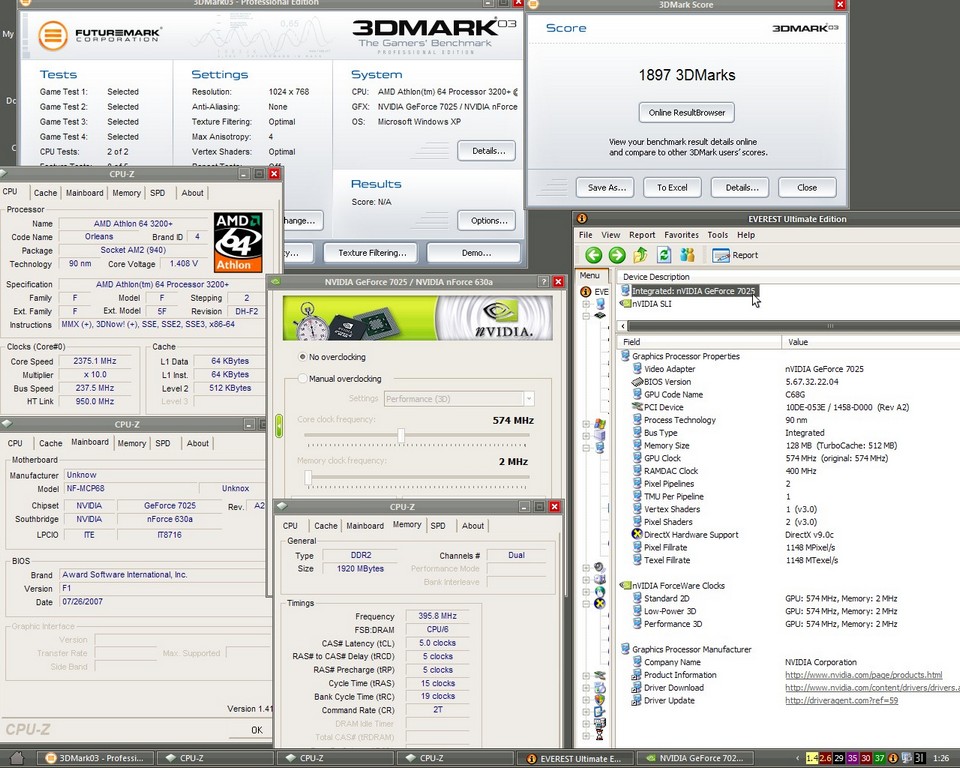Open the Driver Update driveragent link
This screenshot has height=768, width=960.
[x=841, y=701]
